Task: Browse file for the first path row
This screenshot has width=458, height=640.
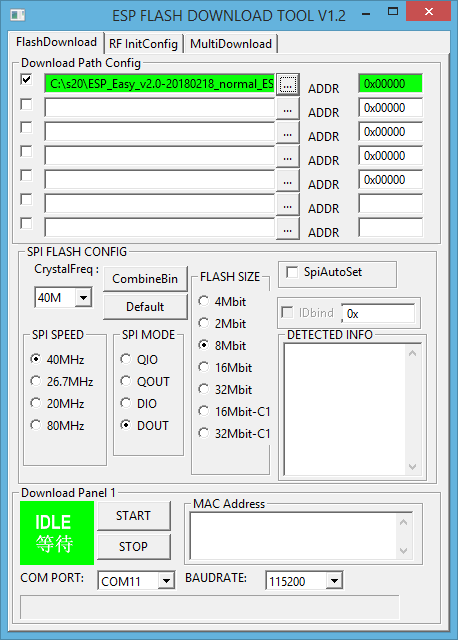Action: [288, 84]
